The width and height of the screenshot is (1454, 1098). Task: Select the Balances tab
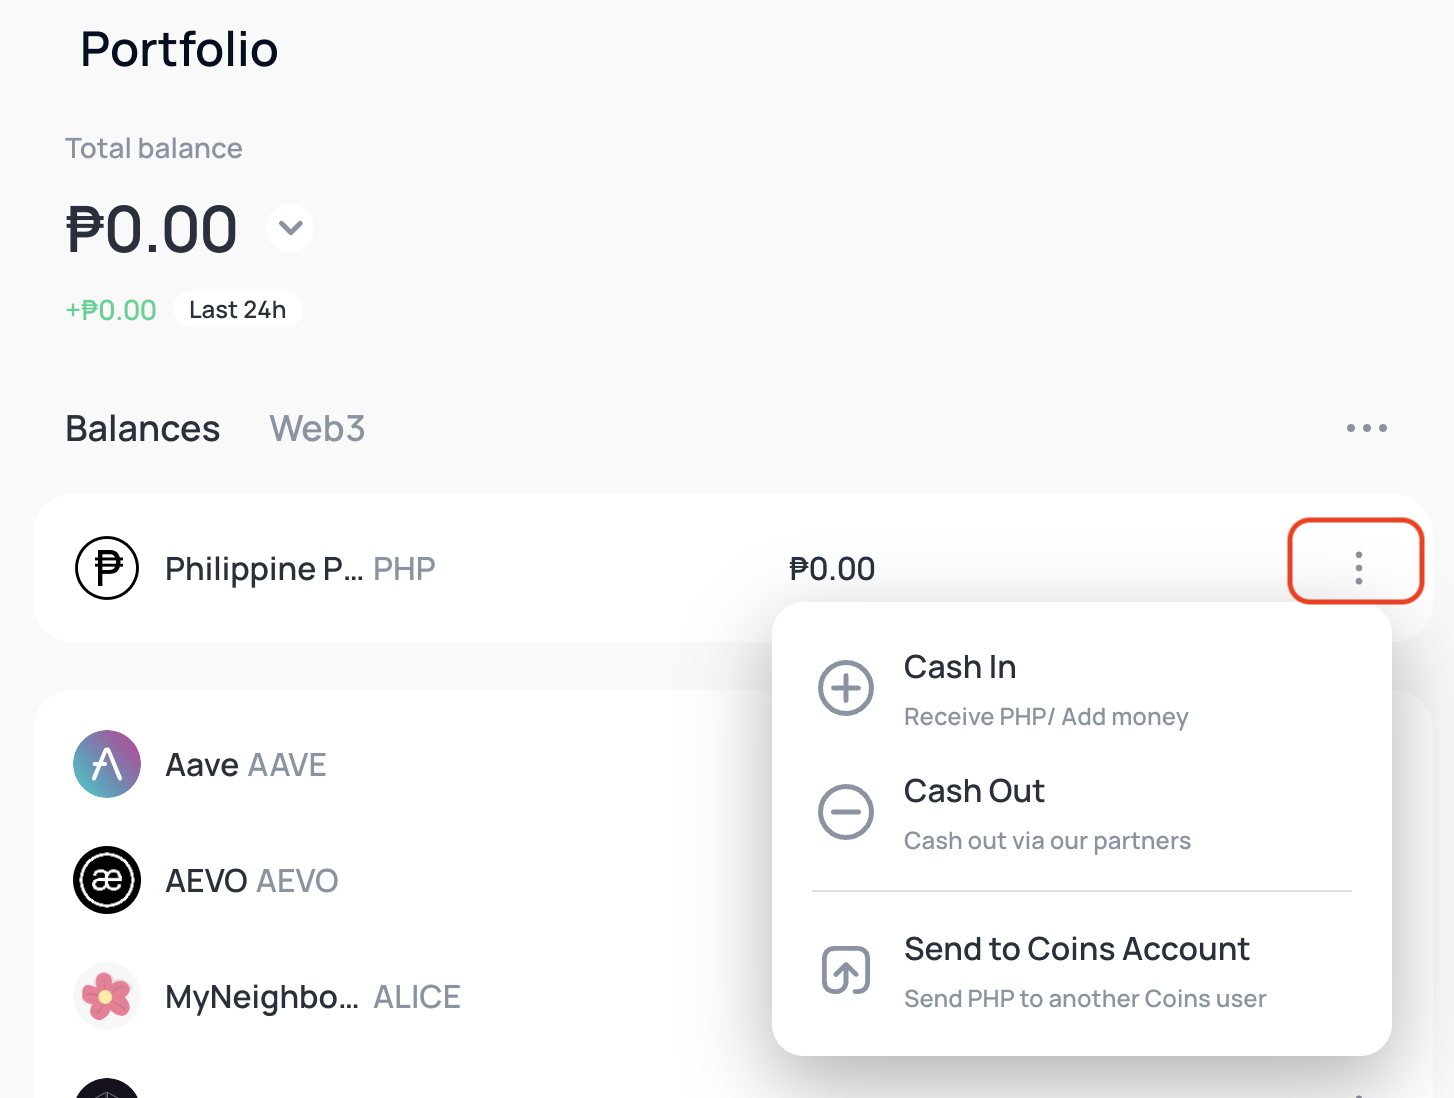coord(143,428)
